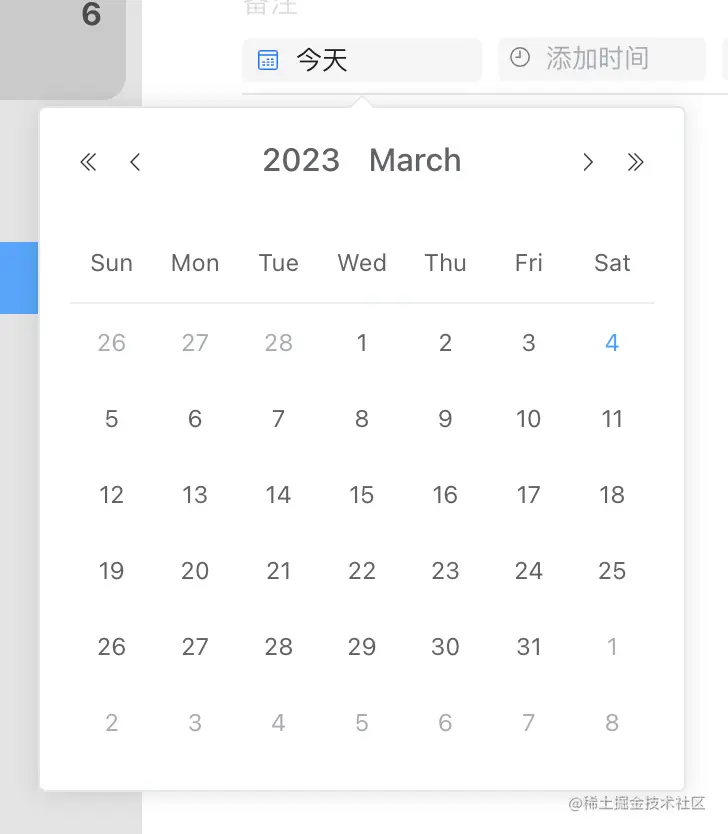728x834 pixels.
Task: Select March 12 in the calendar
Action: click(x=112, y=495)
